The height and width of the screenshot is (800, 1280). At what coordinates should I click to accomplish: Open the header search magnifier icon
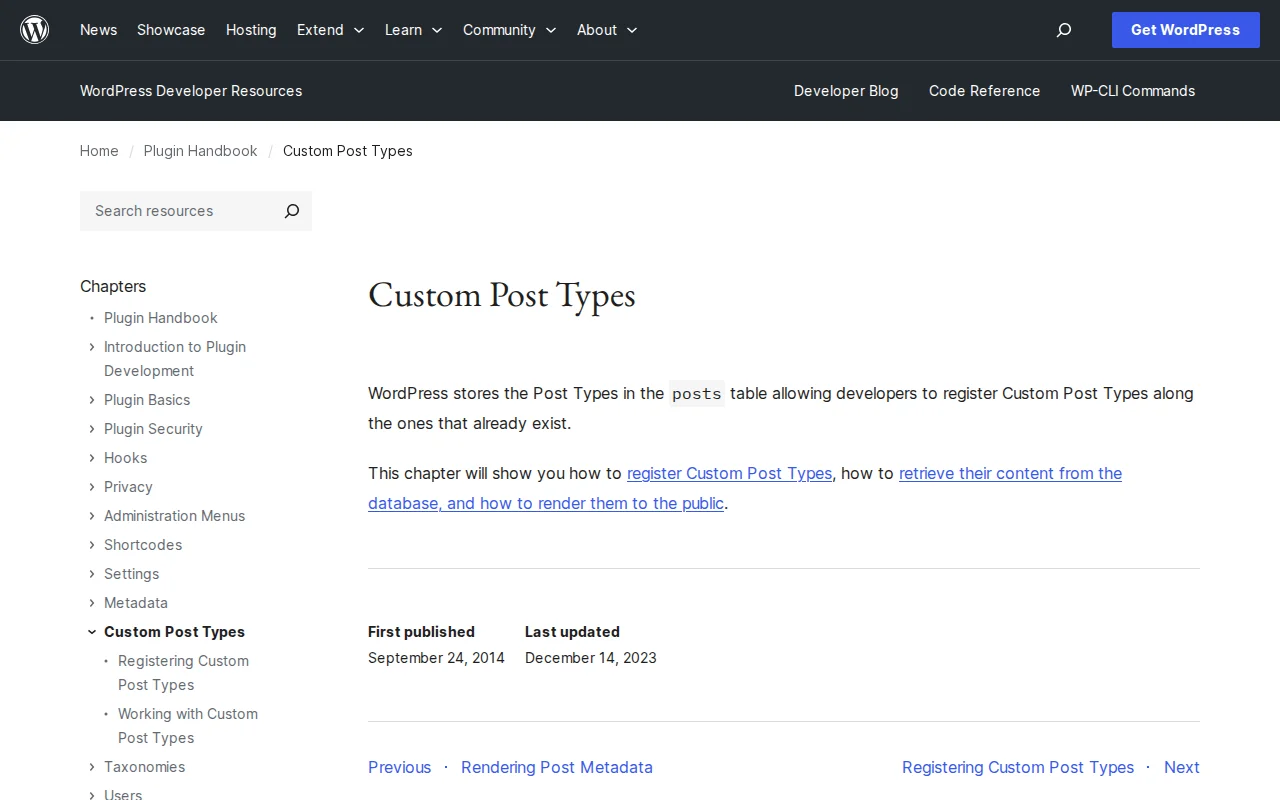[1063, 30]
